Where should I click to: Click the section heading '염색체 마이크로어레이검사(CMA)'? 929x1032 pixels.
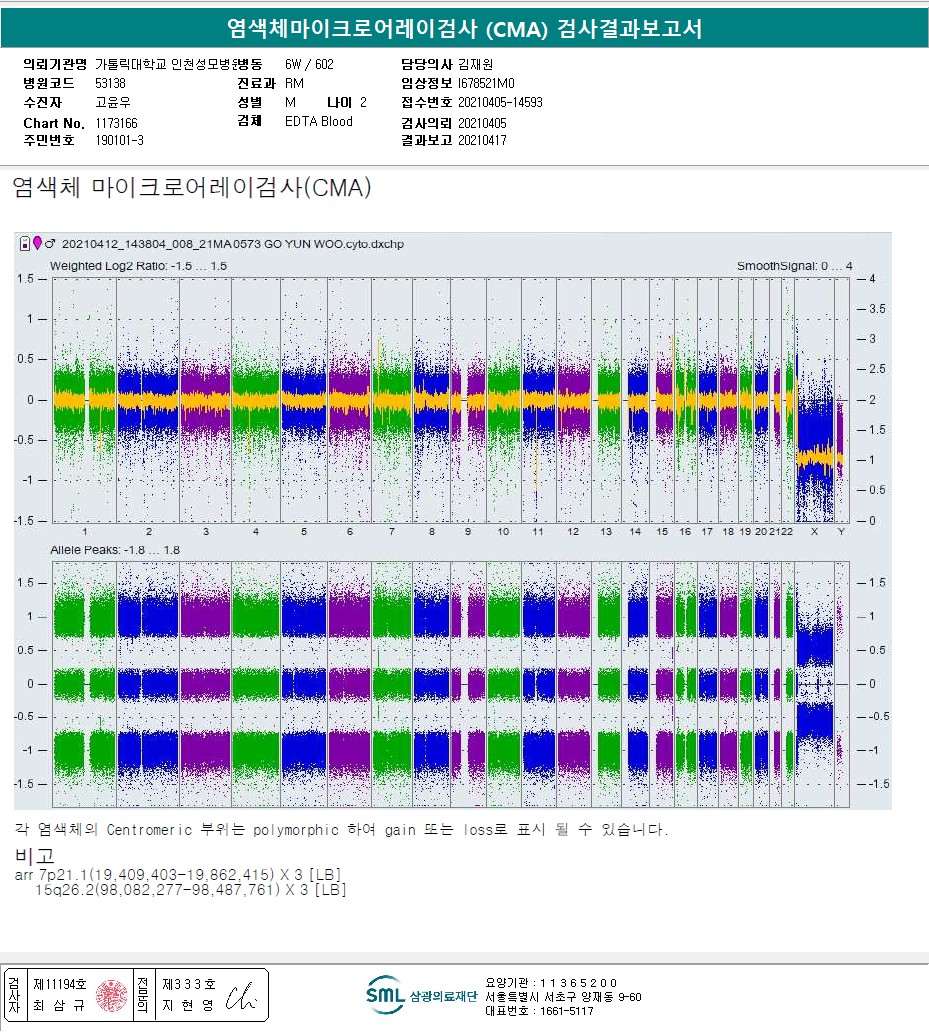[192, 188]
